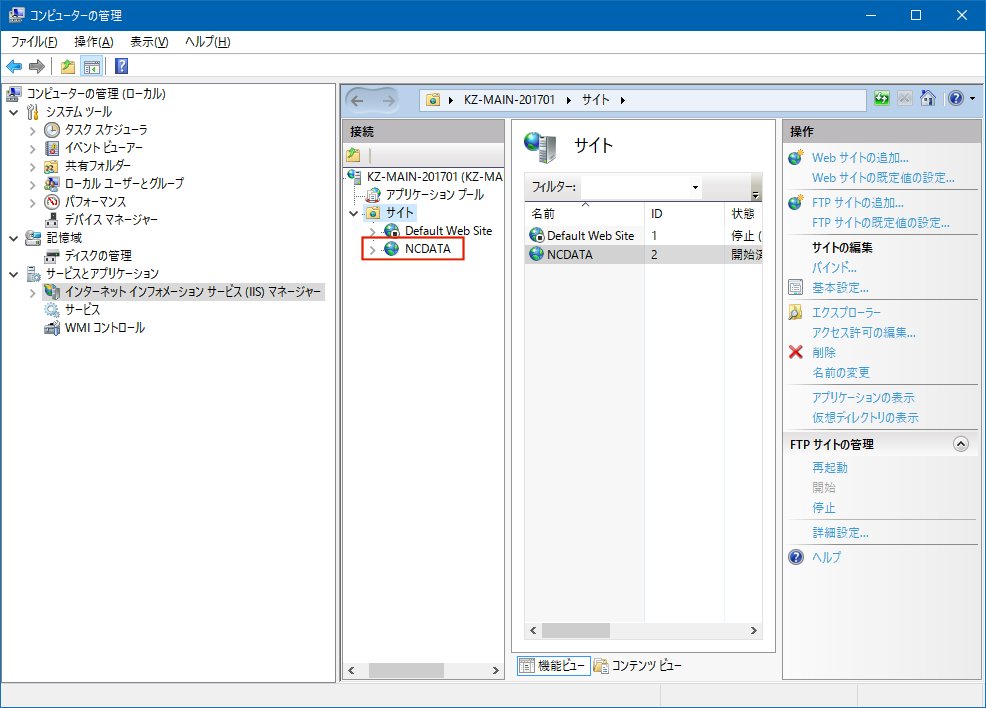The image size is (986, 708).
Task: Select the サービス gear icon
Action: [x=52, y=310]
